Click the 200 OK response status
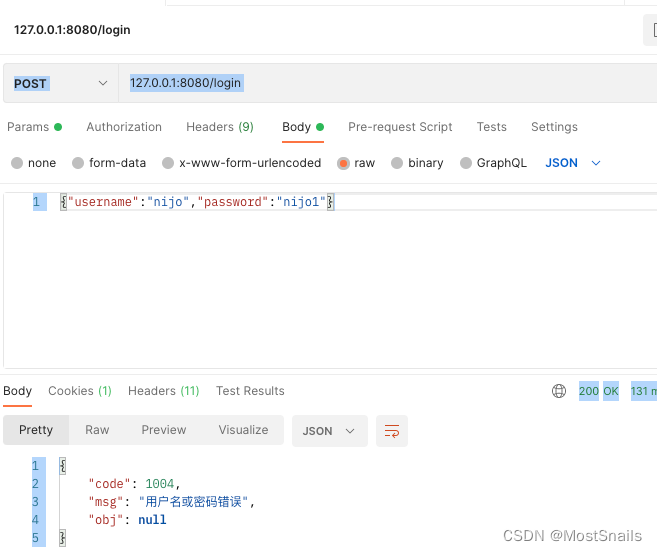This screenshot has width=657, height=551. pyautogui.click(x=599, y=391)
